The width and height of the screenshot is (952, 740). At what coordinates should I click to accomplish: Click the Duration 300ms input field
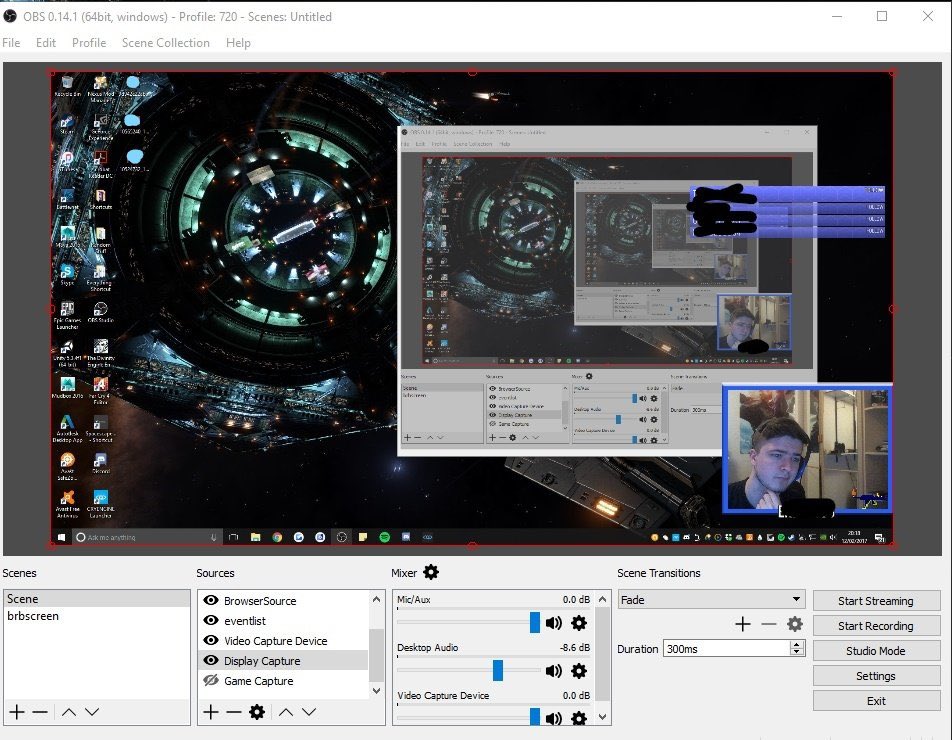coord(727,648)
